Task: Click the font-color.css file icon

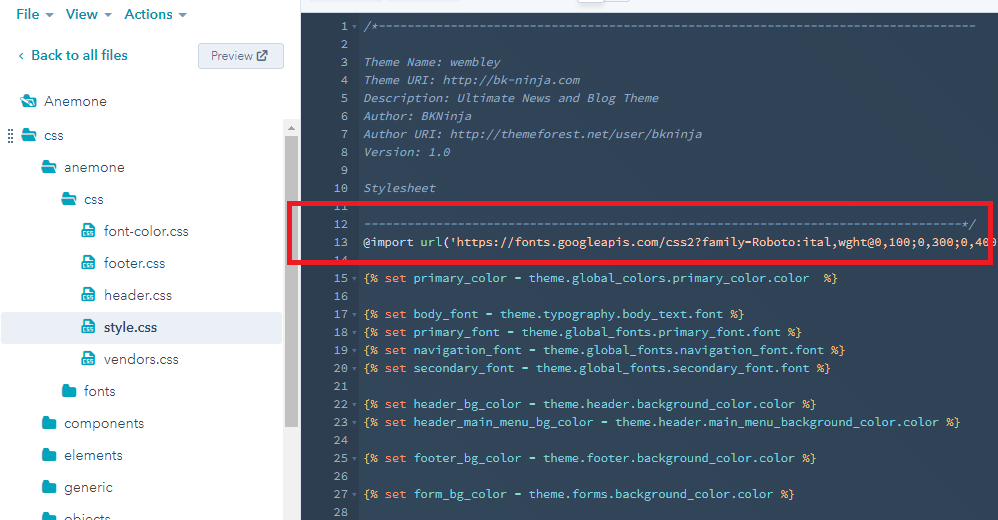Action: [88, 231]
